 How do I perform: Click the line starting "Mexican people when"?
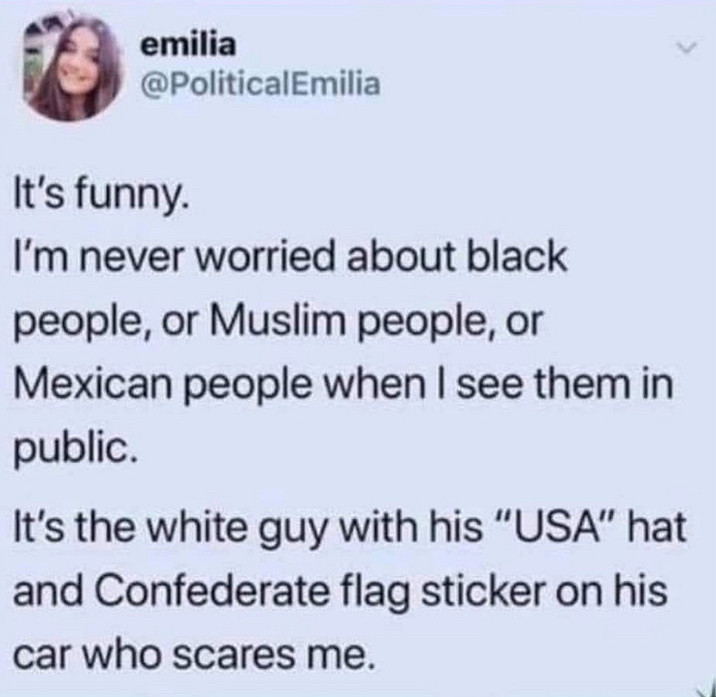[x=343, y=386]
